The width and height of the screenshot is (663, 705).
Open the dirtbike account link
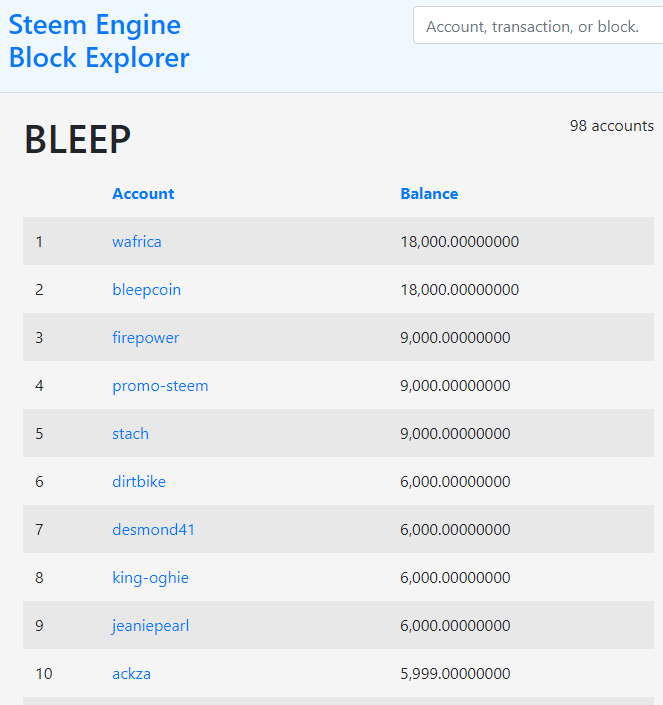coord(139,482)
